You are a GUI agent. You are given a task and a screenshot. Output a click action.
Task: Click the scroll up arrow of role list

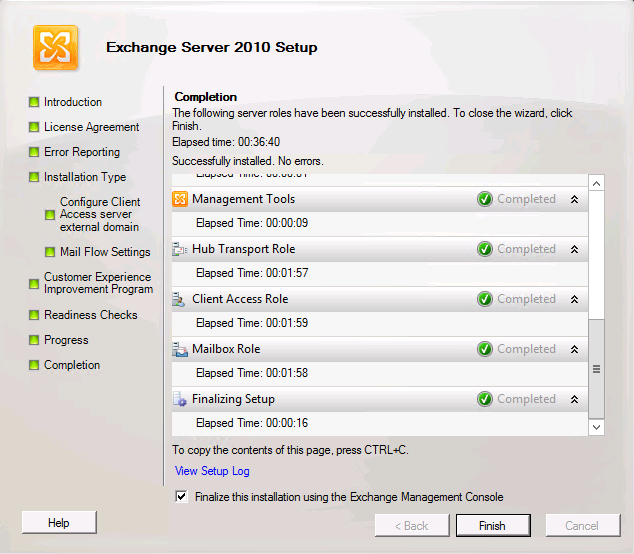tap(596, 184)
